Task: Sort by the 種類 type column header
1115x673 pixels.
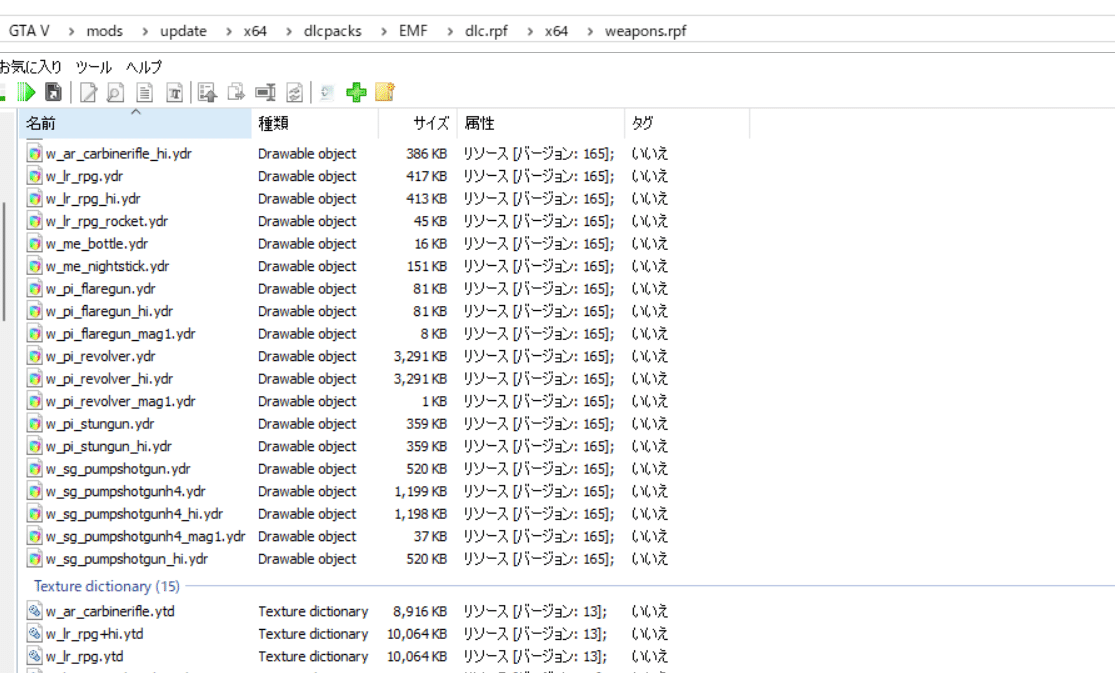Action: pyautogui.click(x=314, y=123)
